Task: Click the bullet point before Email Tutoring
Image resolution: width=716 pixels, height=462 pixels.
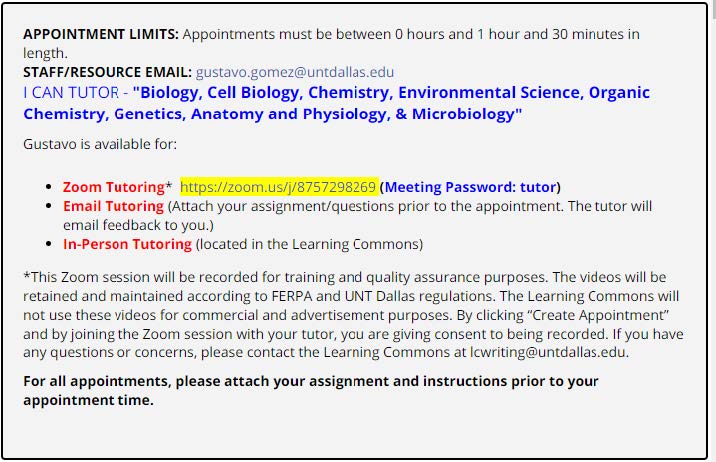Action: (51, 207)
